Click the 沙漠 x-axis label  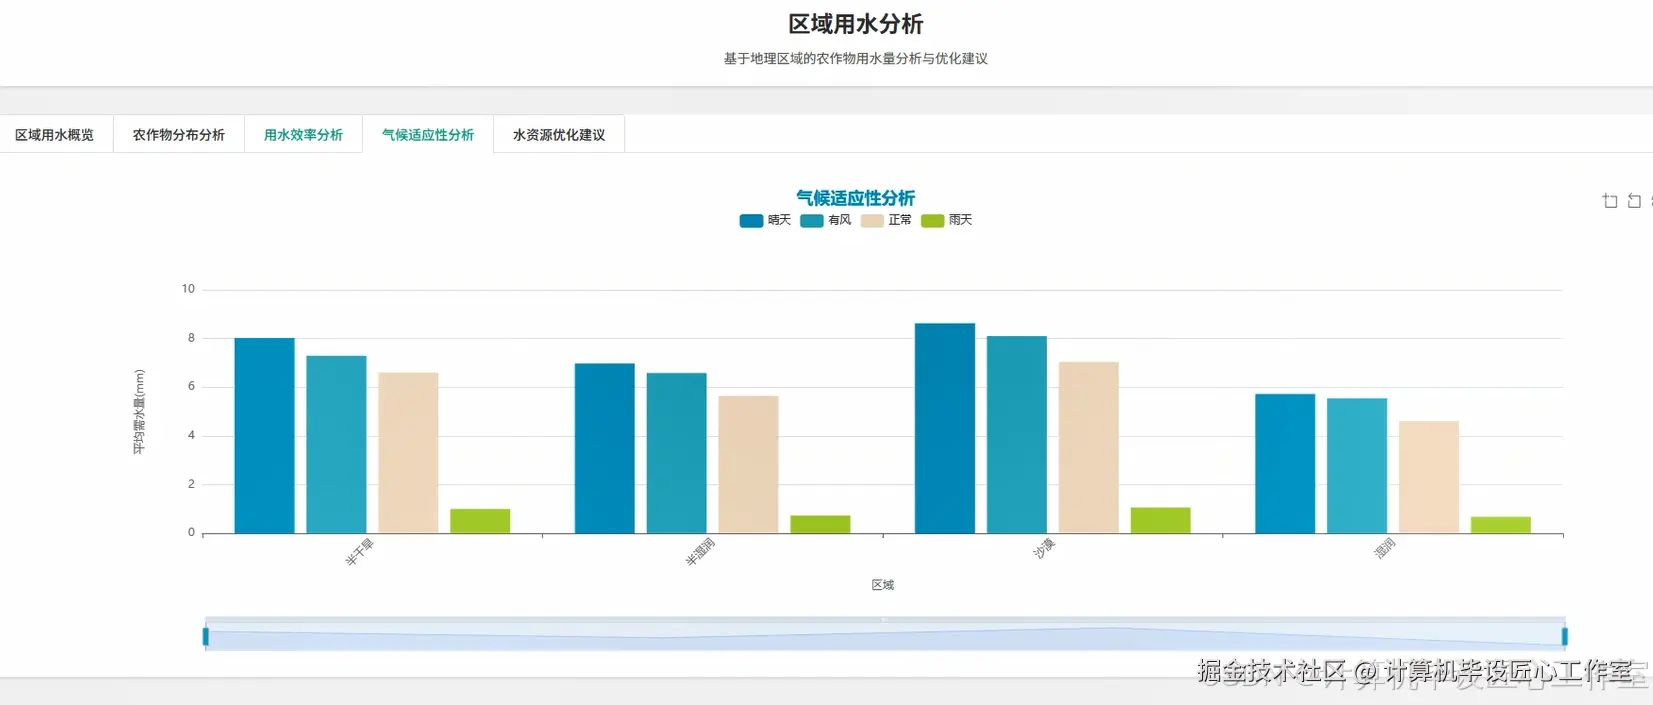1044,549
